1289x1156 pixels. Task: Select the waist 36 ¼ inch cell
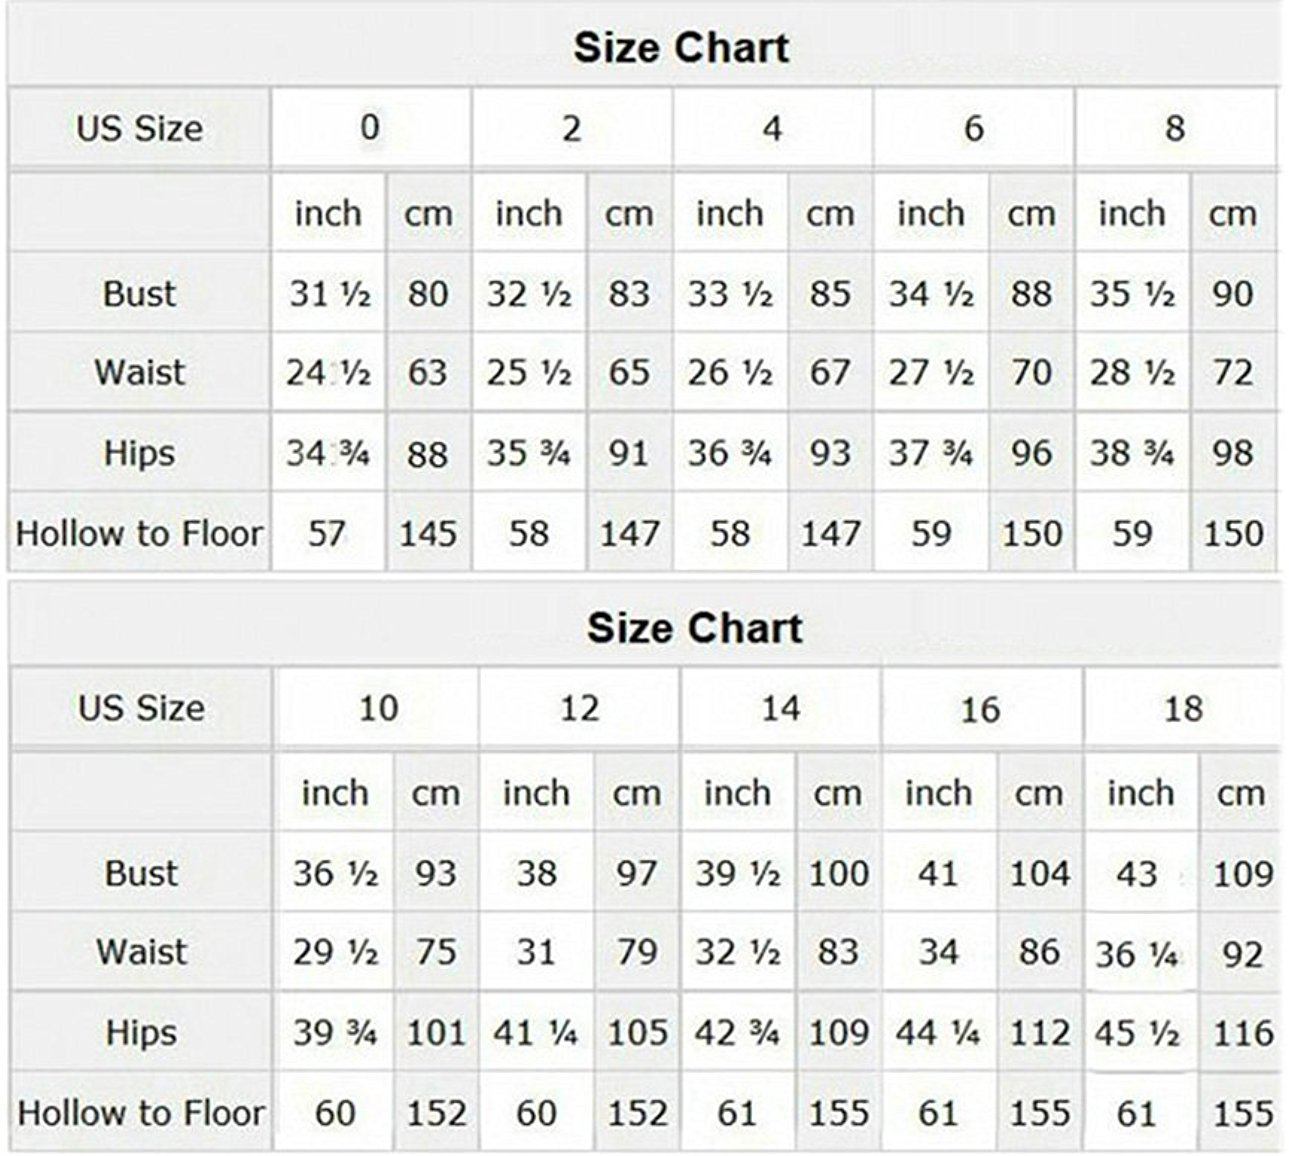(x=1137, y=954)
